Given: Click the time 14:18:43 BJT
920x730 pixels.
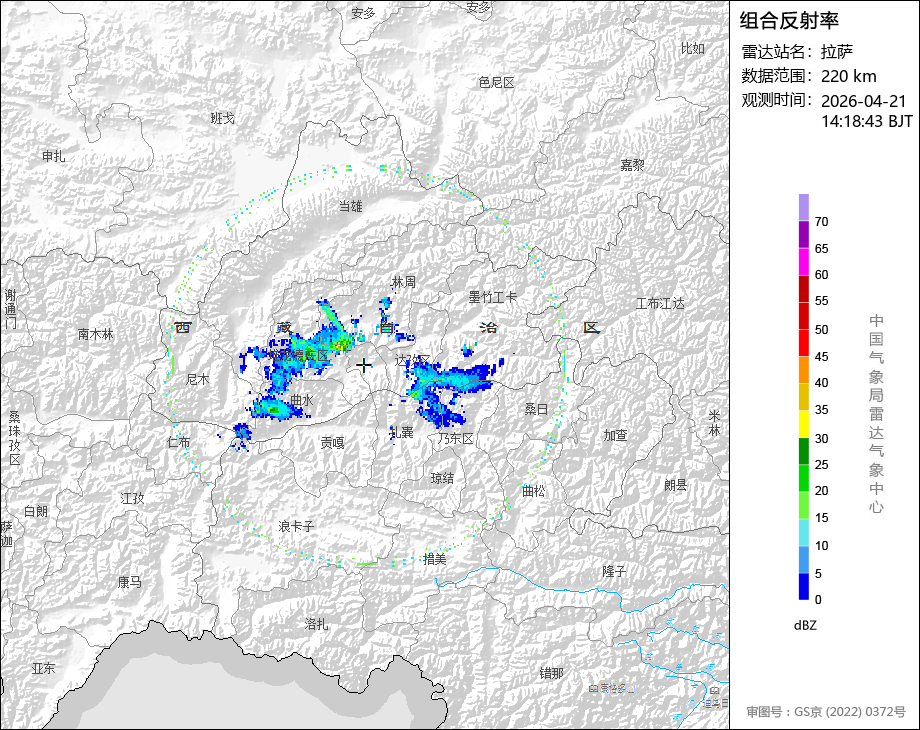Looking at the screenshot, I should coord(867,121).
